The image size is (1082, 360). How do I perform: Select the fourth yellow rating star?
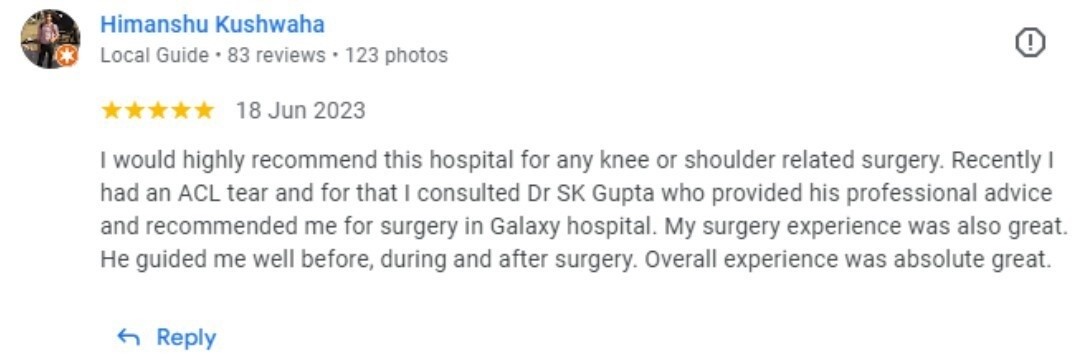pyautogui.click(x=181, y=110)
